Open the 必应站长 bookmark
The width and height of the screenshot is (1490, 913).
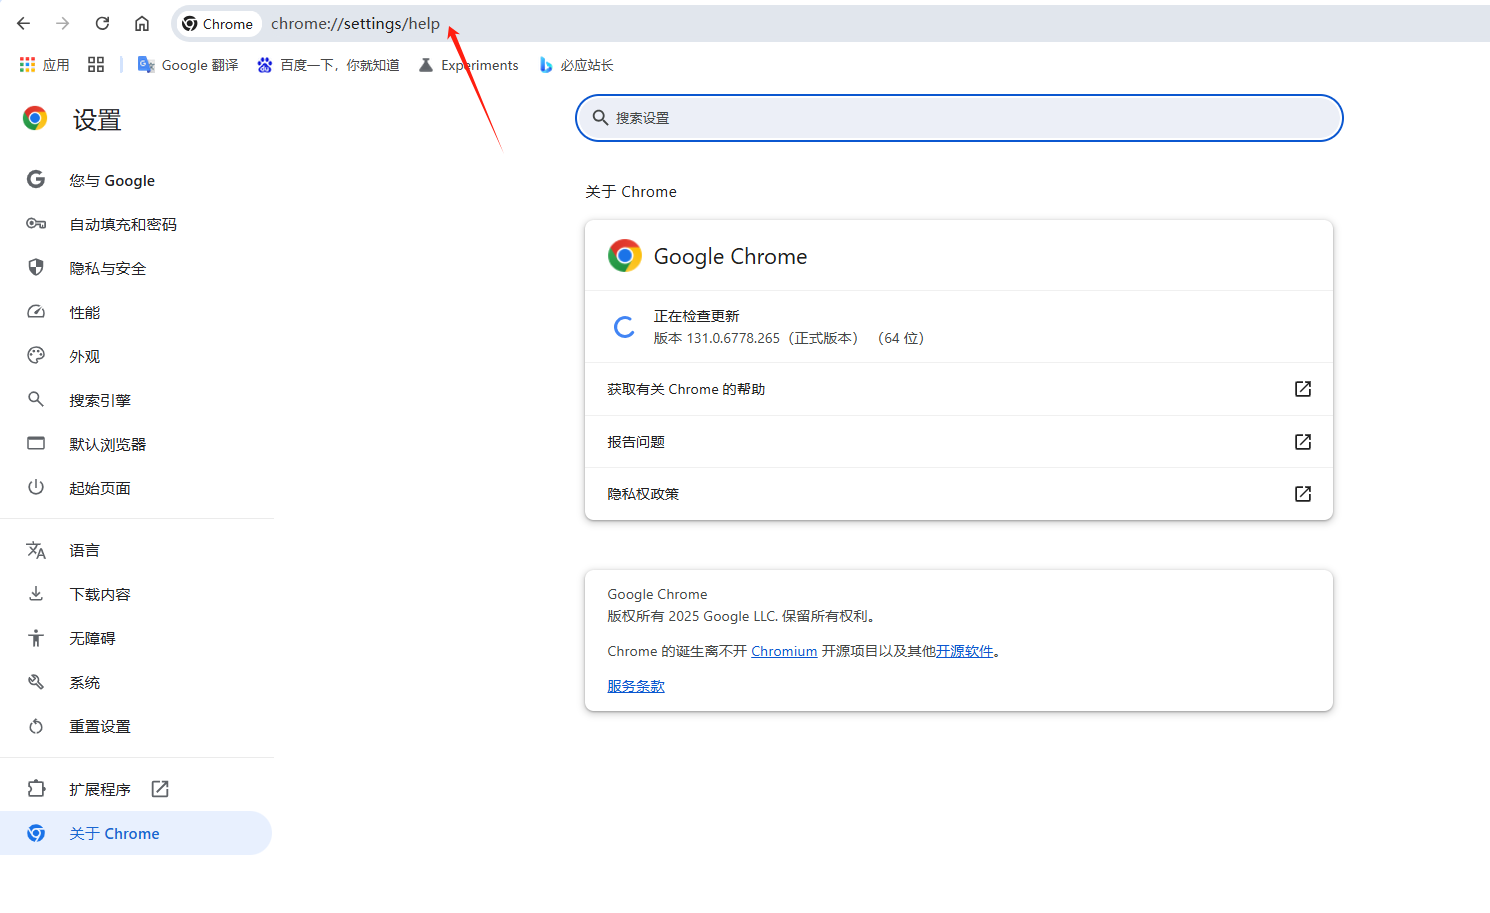pyautogui.click(x=576, y=65)
